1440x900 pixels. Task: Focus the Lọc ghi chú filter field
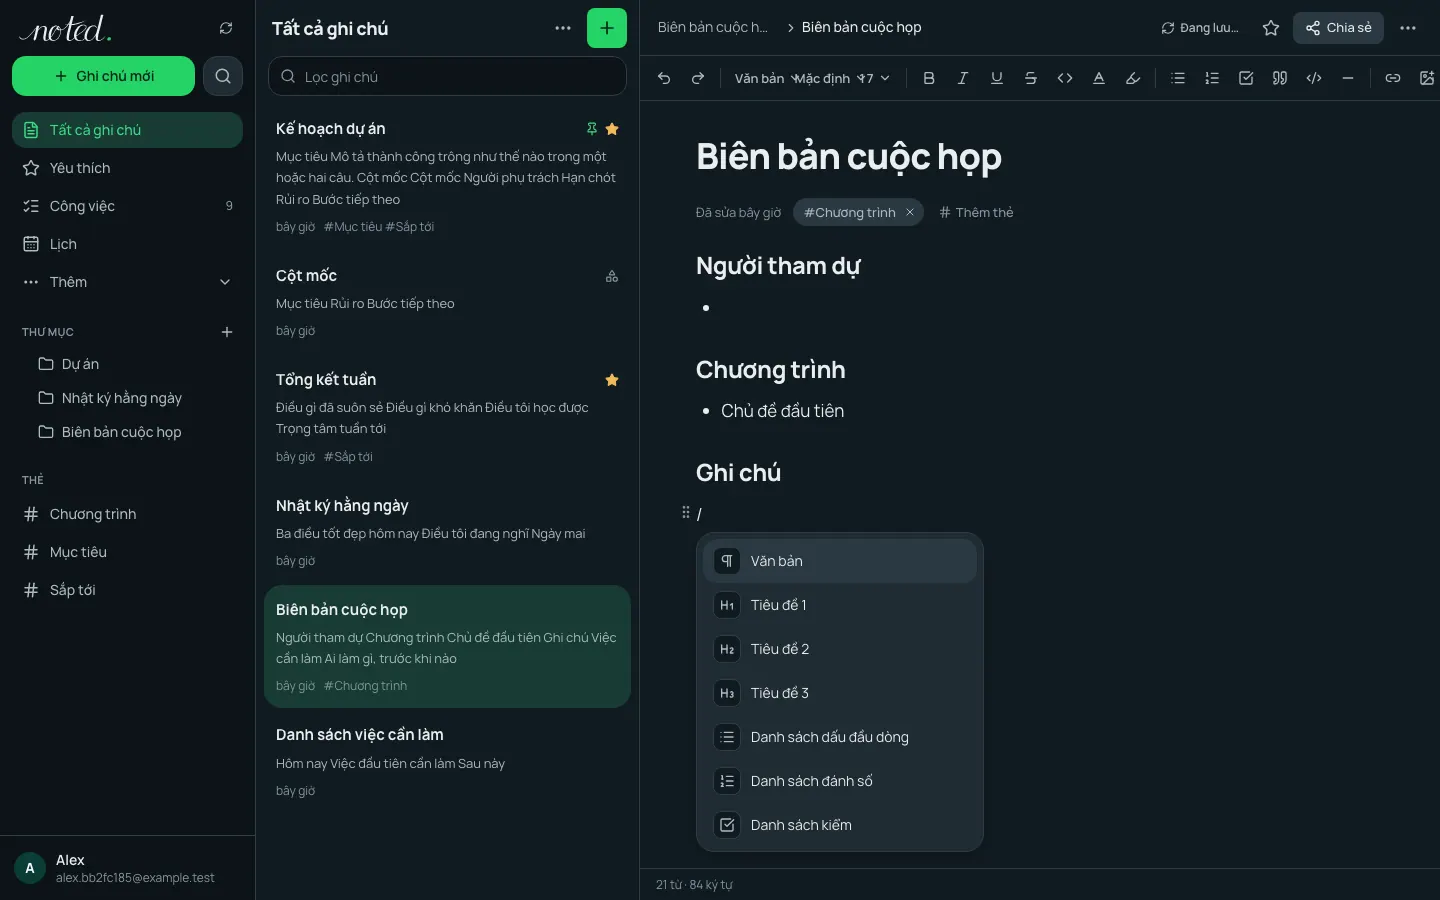447,76
